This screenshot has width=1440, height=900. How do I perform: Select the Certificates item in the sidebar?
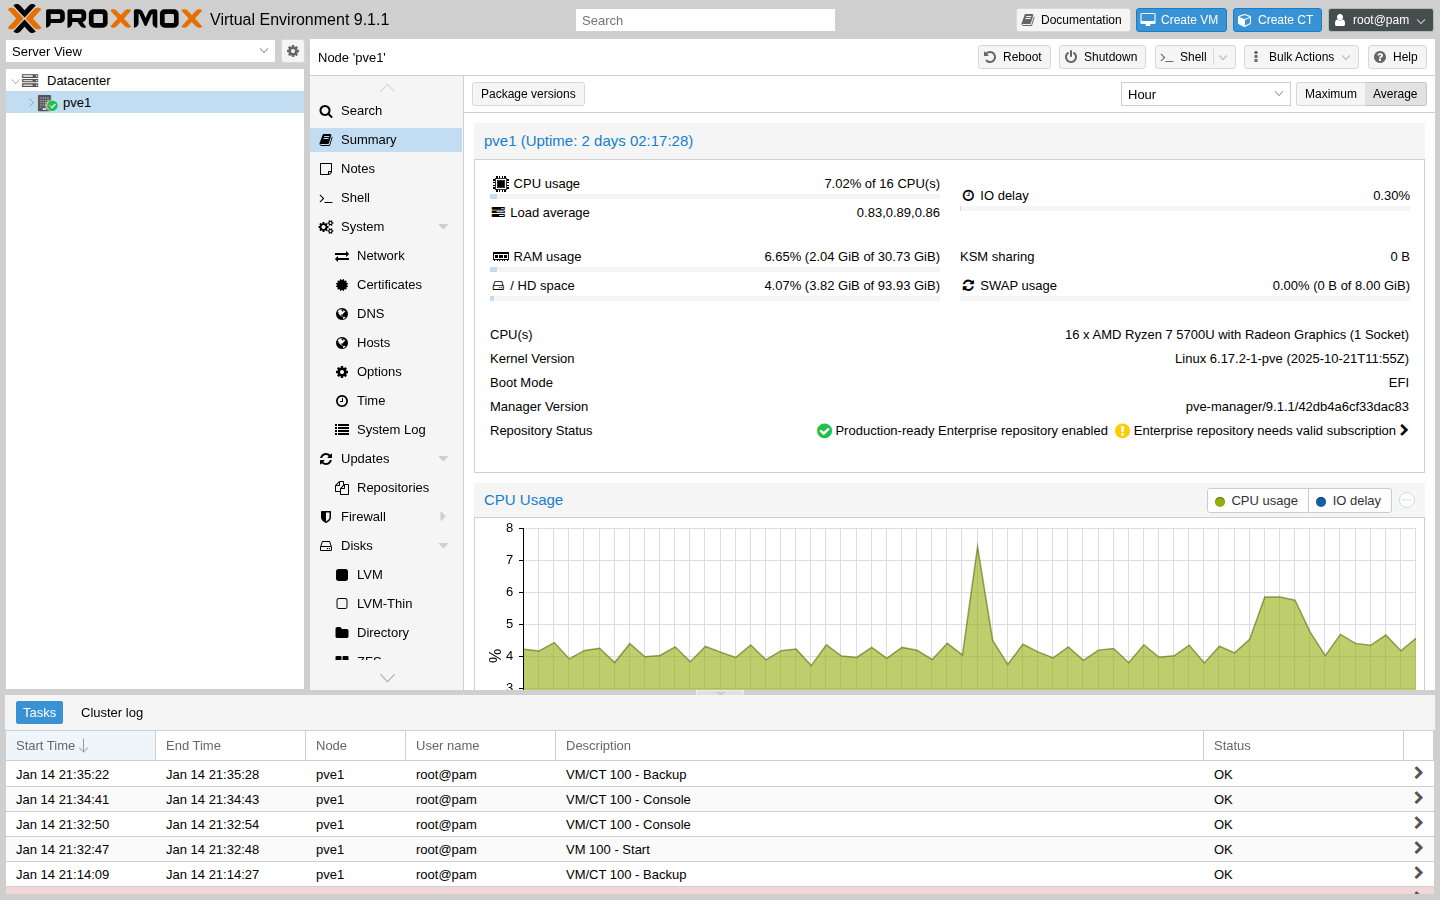point(390,284)
